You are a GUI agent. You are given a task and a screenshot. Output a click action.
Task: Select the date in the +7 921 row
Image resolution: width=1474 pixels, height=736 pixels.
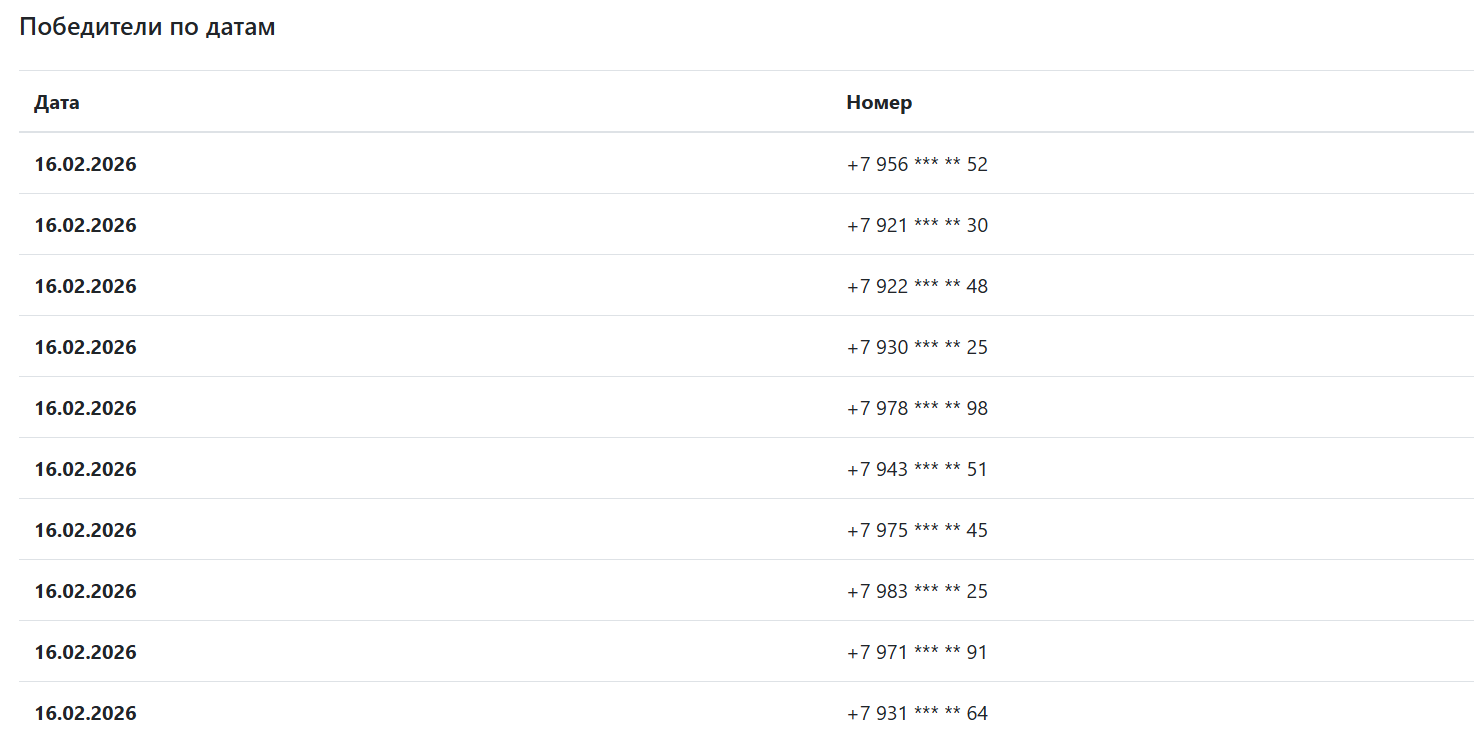(x=85, y=225)
